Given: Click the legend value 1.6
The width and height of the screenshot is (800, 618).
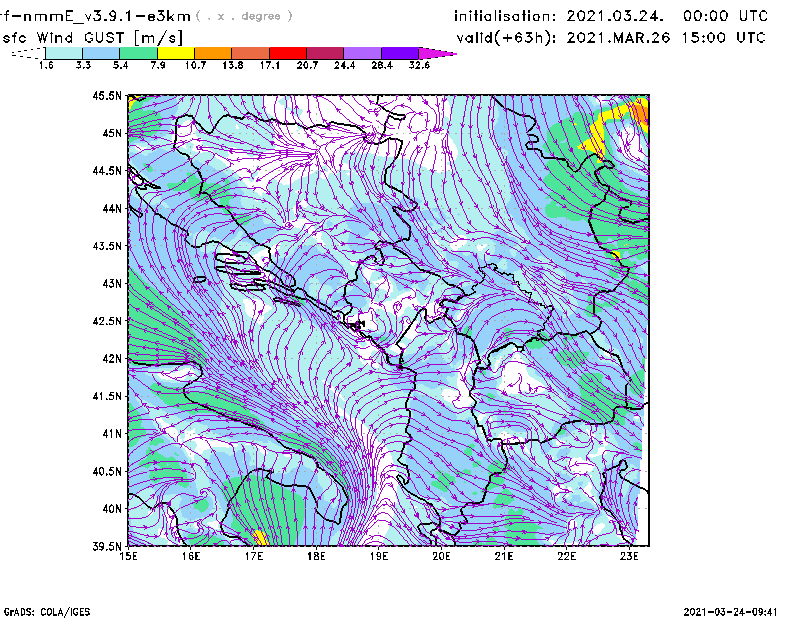Looking at the screenshot, I should [46, 65].
